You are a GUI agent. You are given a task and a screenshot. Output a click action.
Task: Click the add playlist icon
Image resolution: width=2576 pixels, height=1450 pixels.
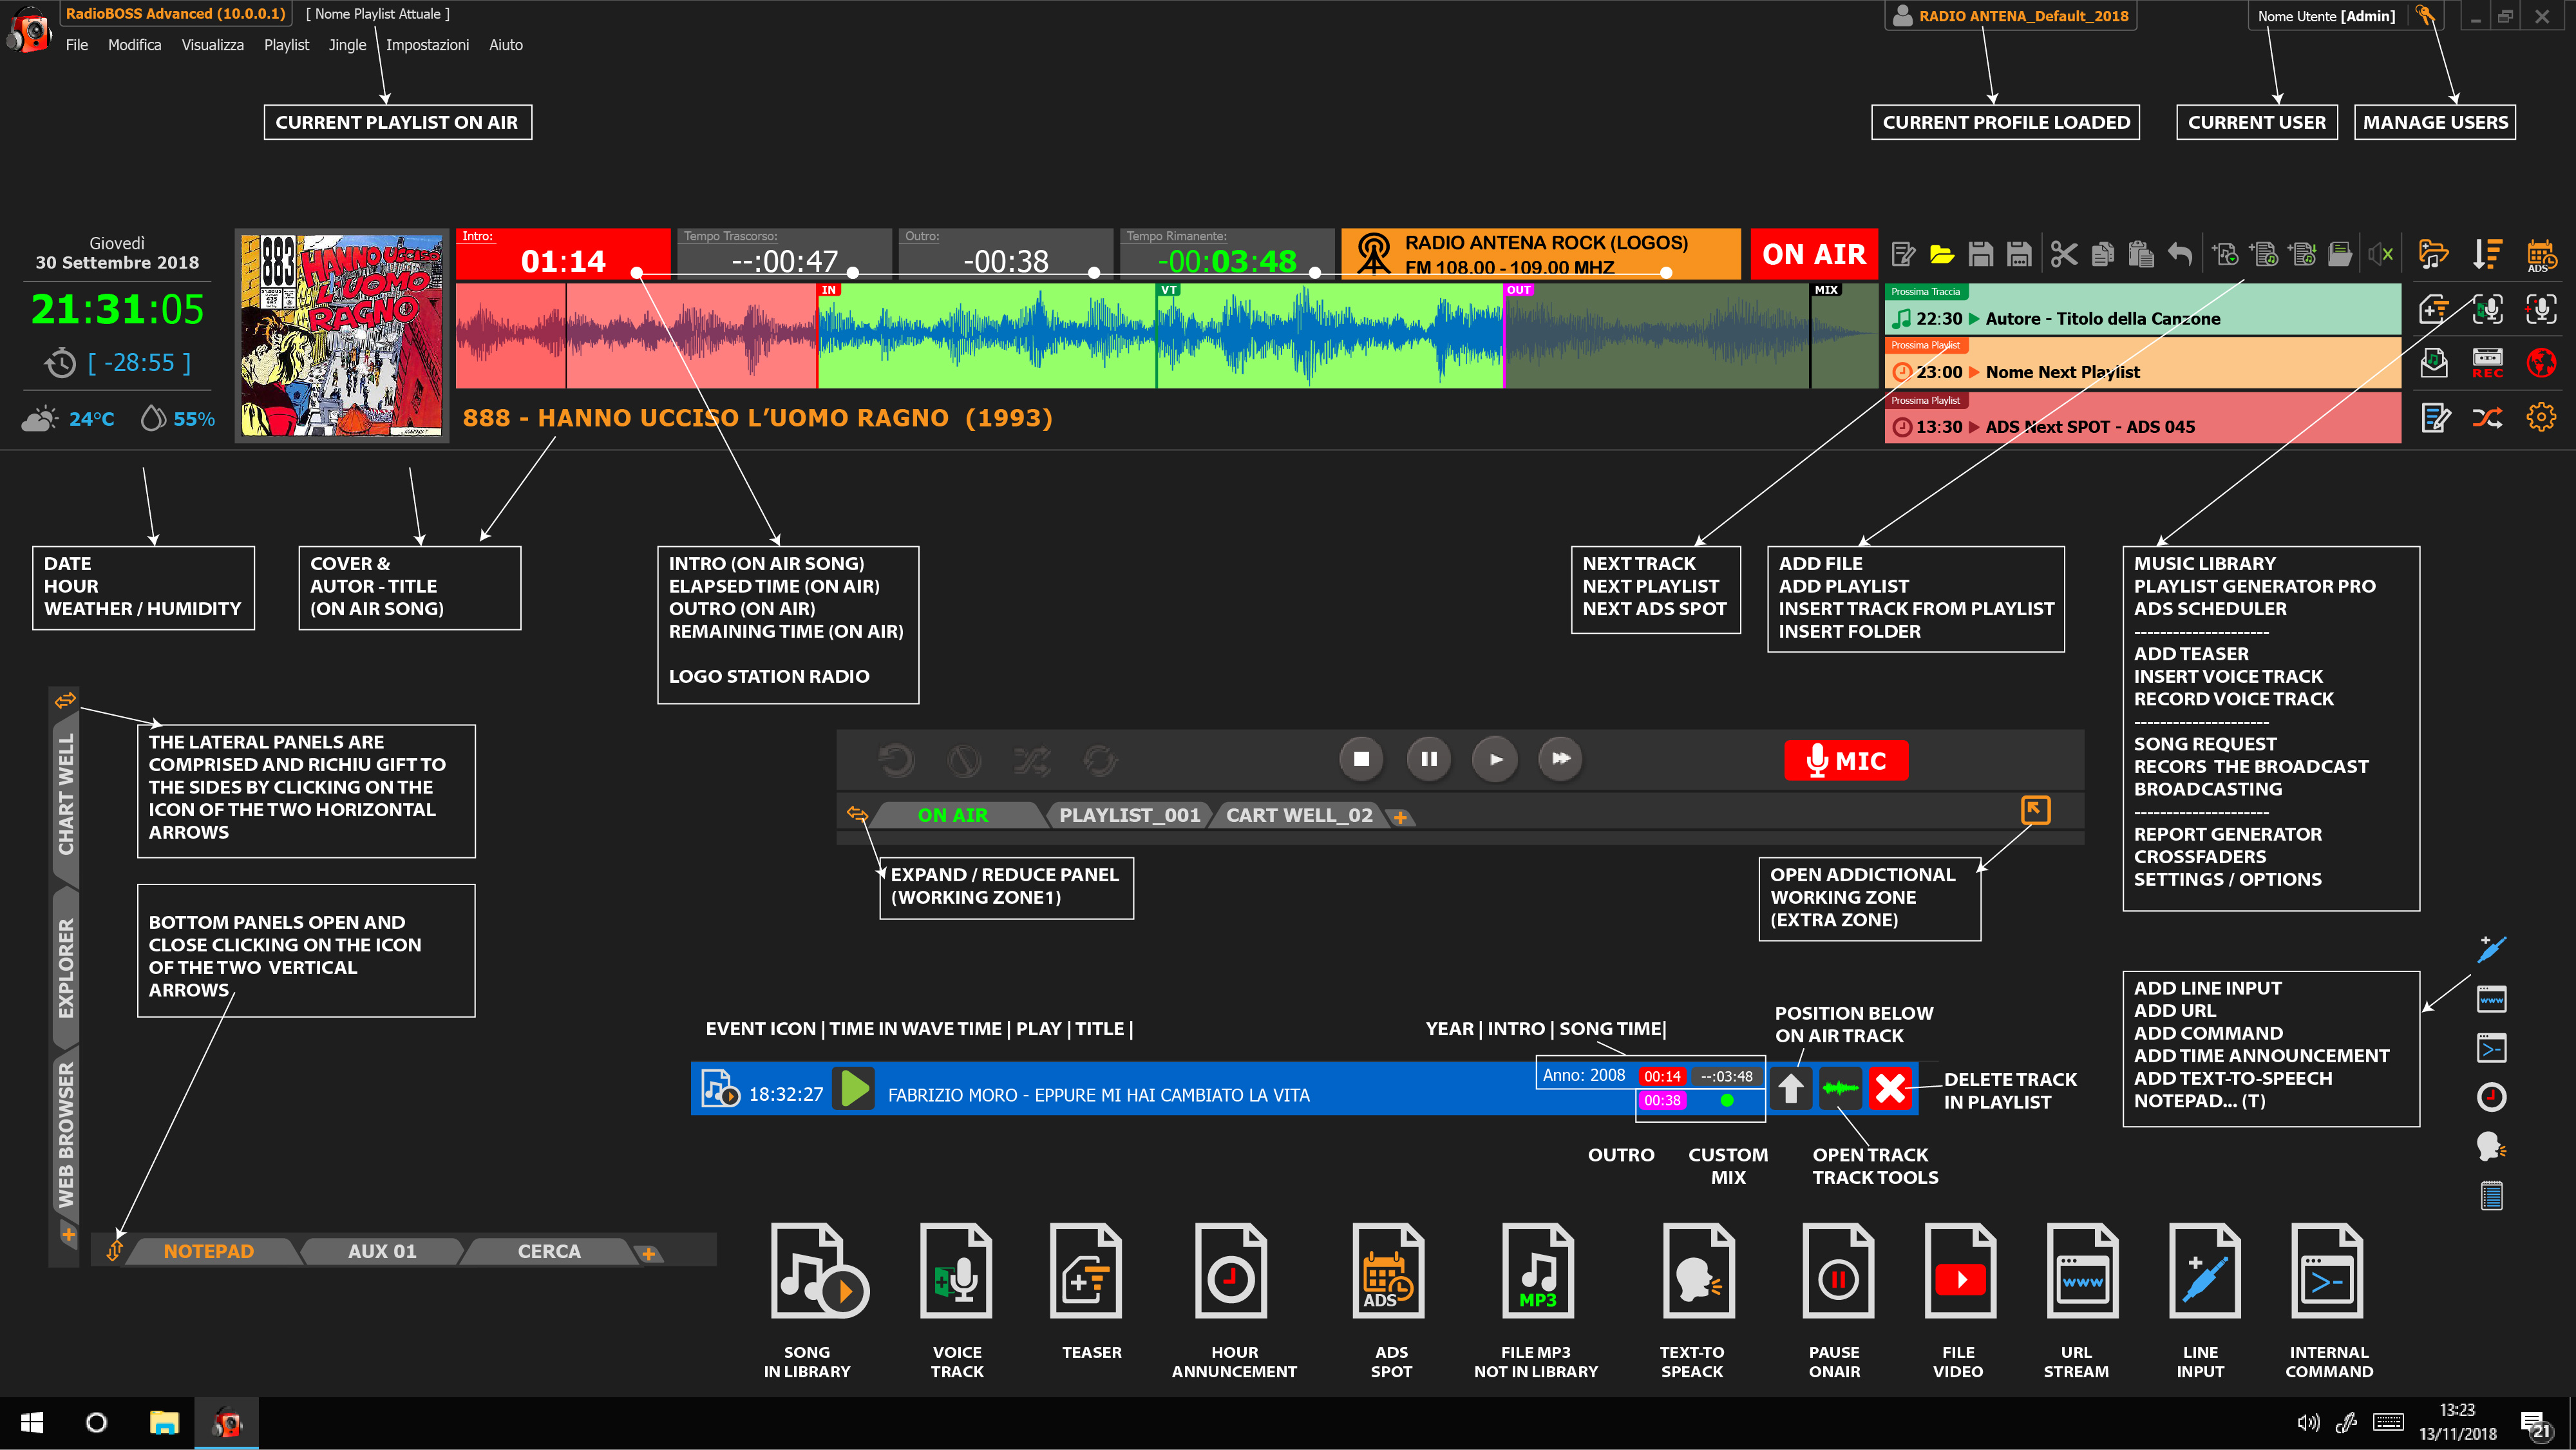pos(2264,255)
